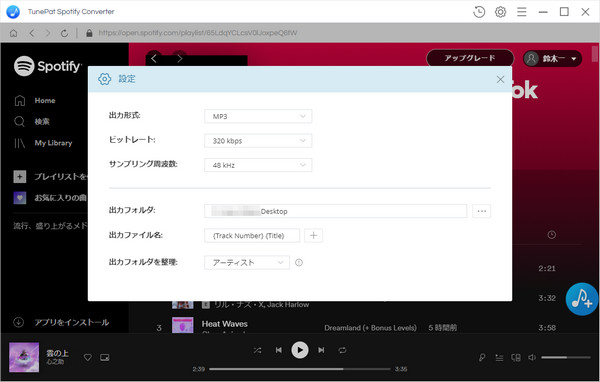Click now playing album art thumbnail

tap(24, 358)
